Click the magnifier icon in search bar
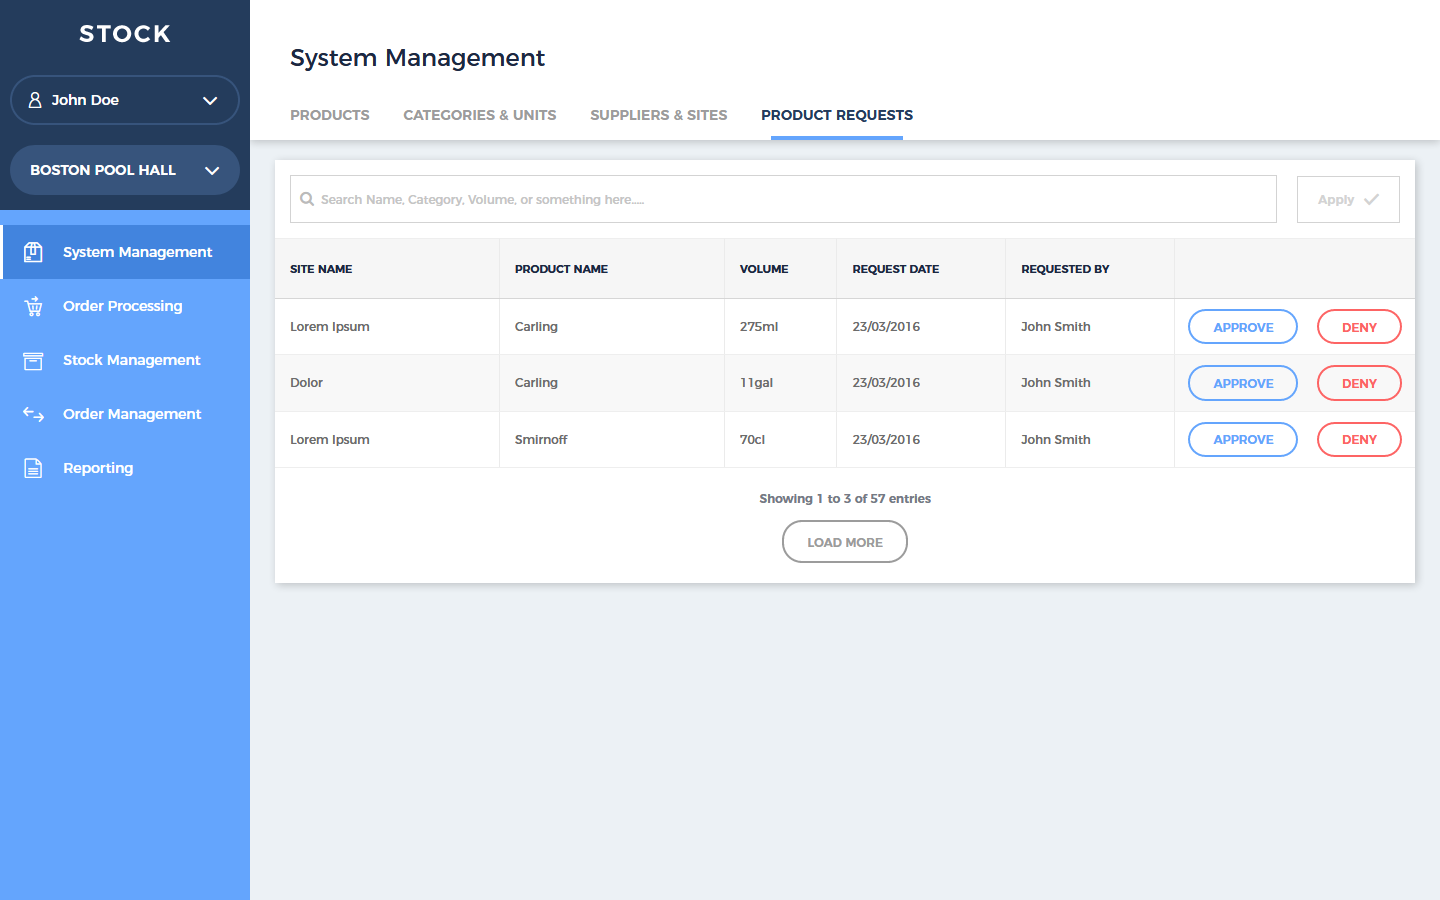Screen dimensions: 1440x900 307,199
